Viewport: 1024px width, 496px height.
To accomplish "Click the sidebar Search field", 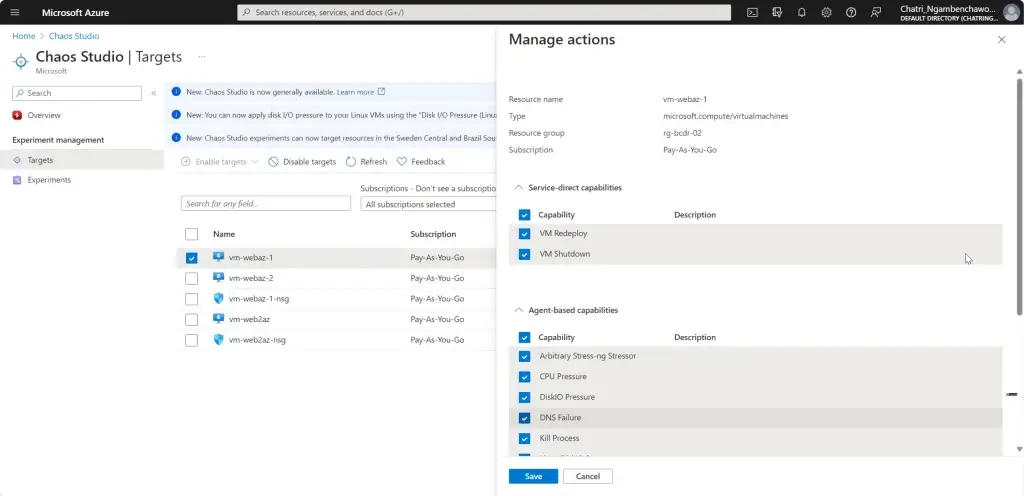I will [77, 93].
